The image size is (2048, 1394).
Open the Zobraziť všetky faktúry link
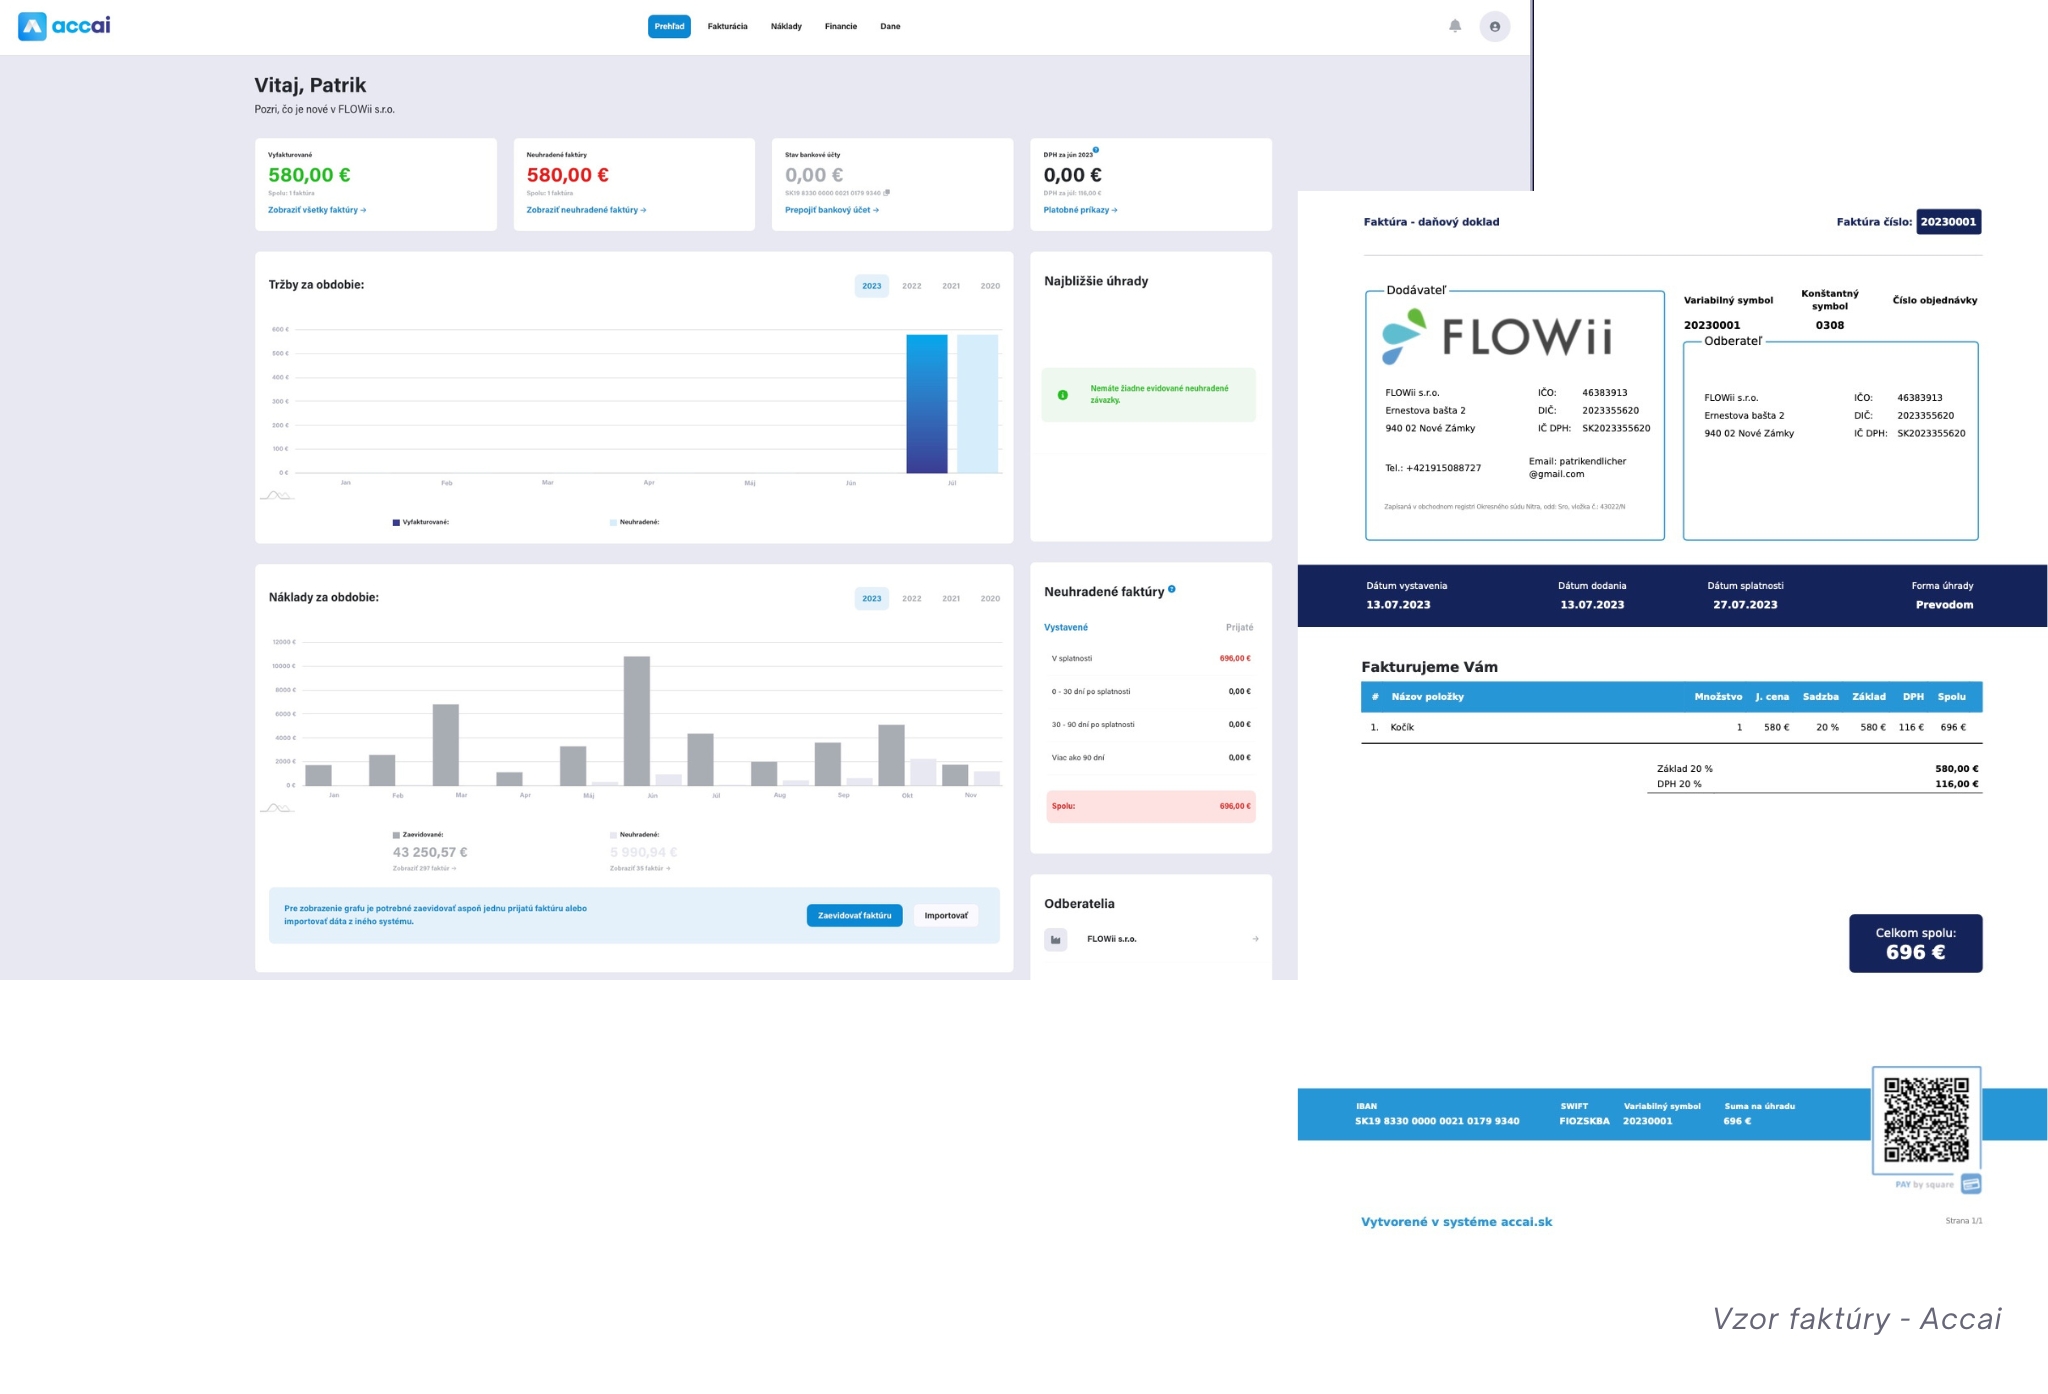pos(317,210)
